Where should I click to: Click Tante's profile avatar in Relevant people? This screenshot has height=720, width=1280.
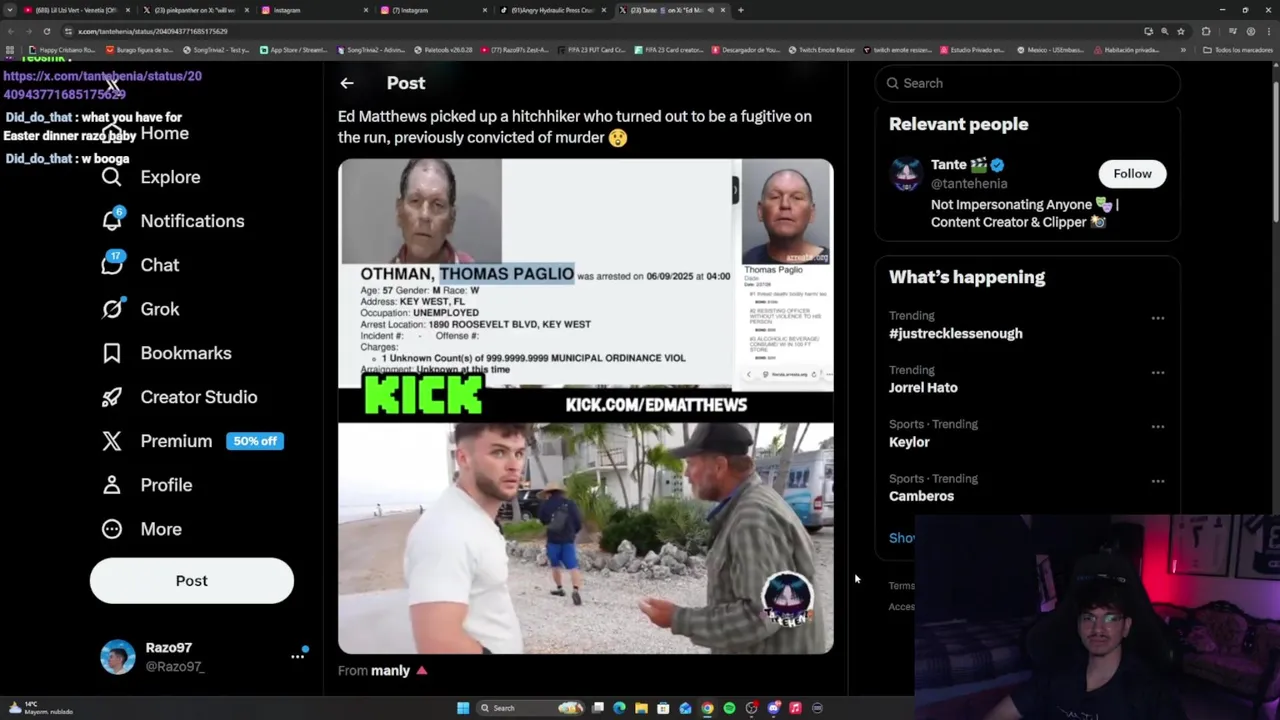click(906, 174)
